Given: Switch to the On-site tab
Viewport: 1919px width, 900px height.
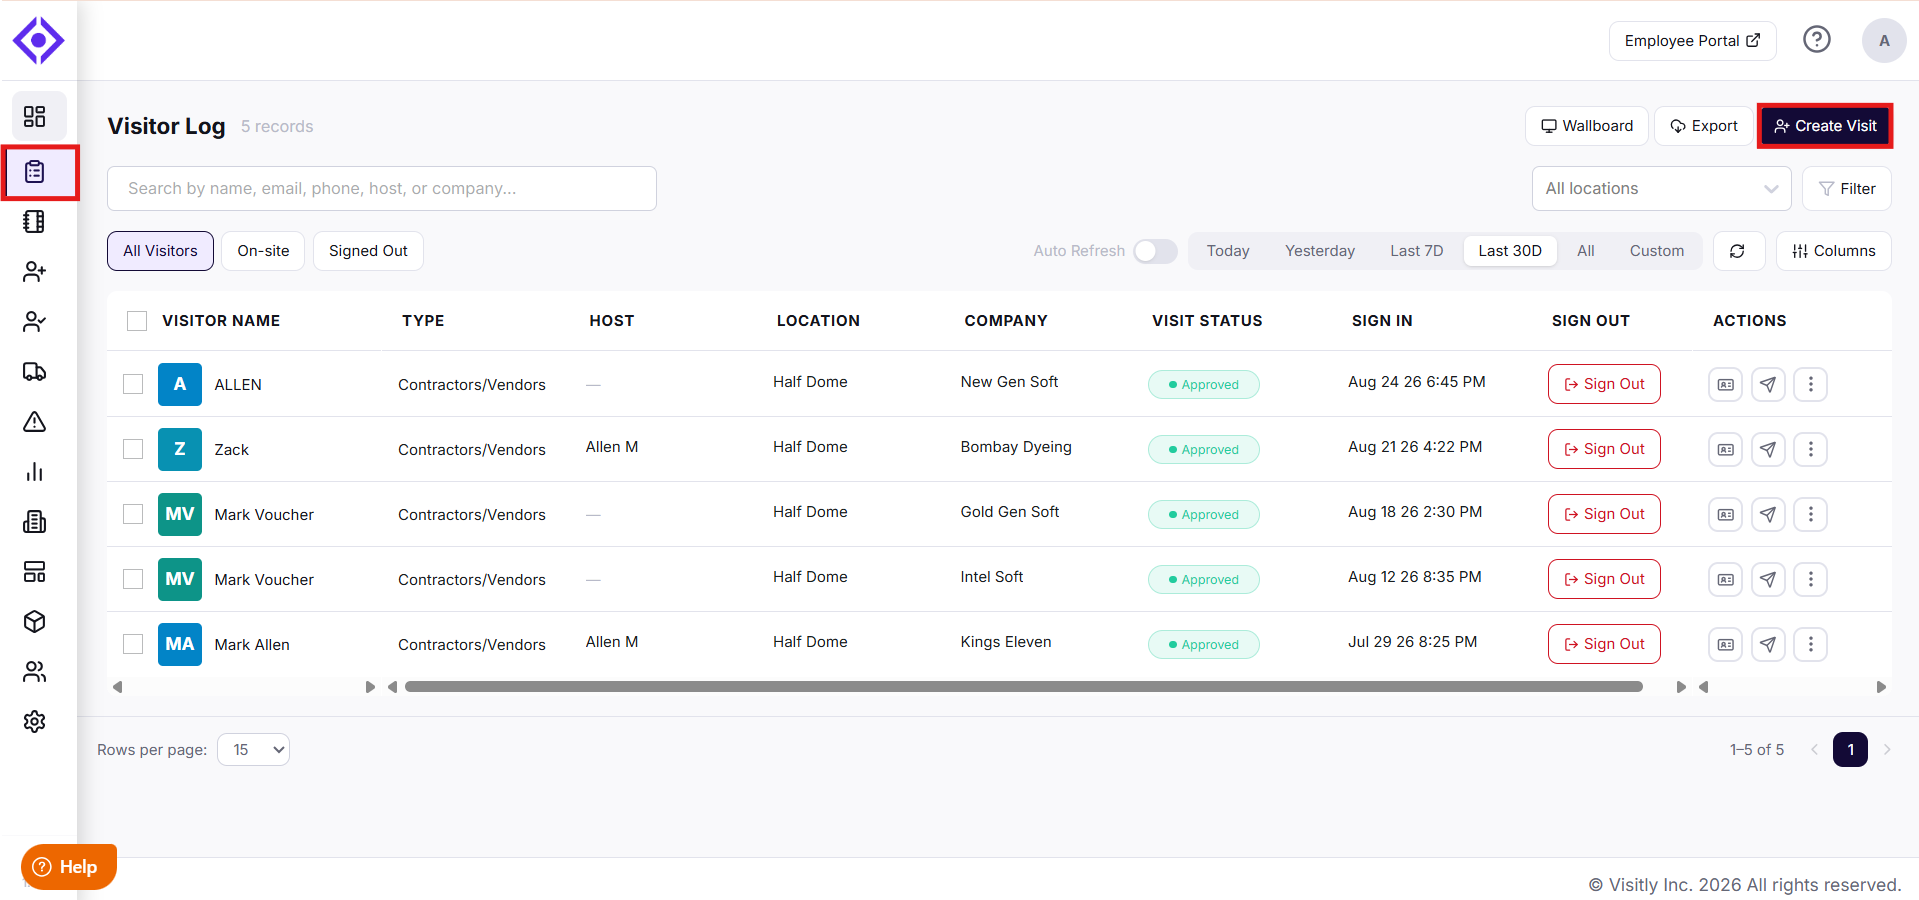Looking at the screenshot, I should click(263, 251).
